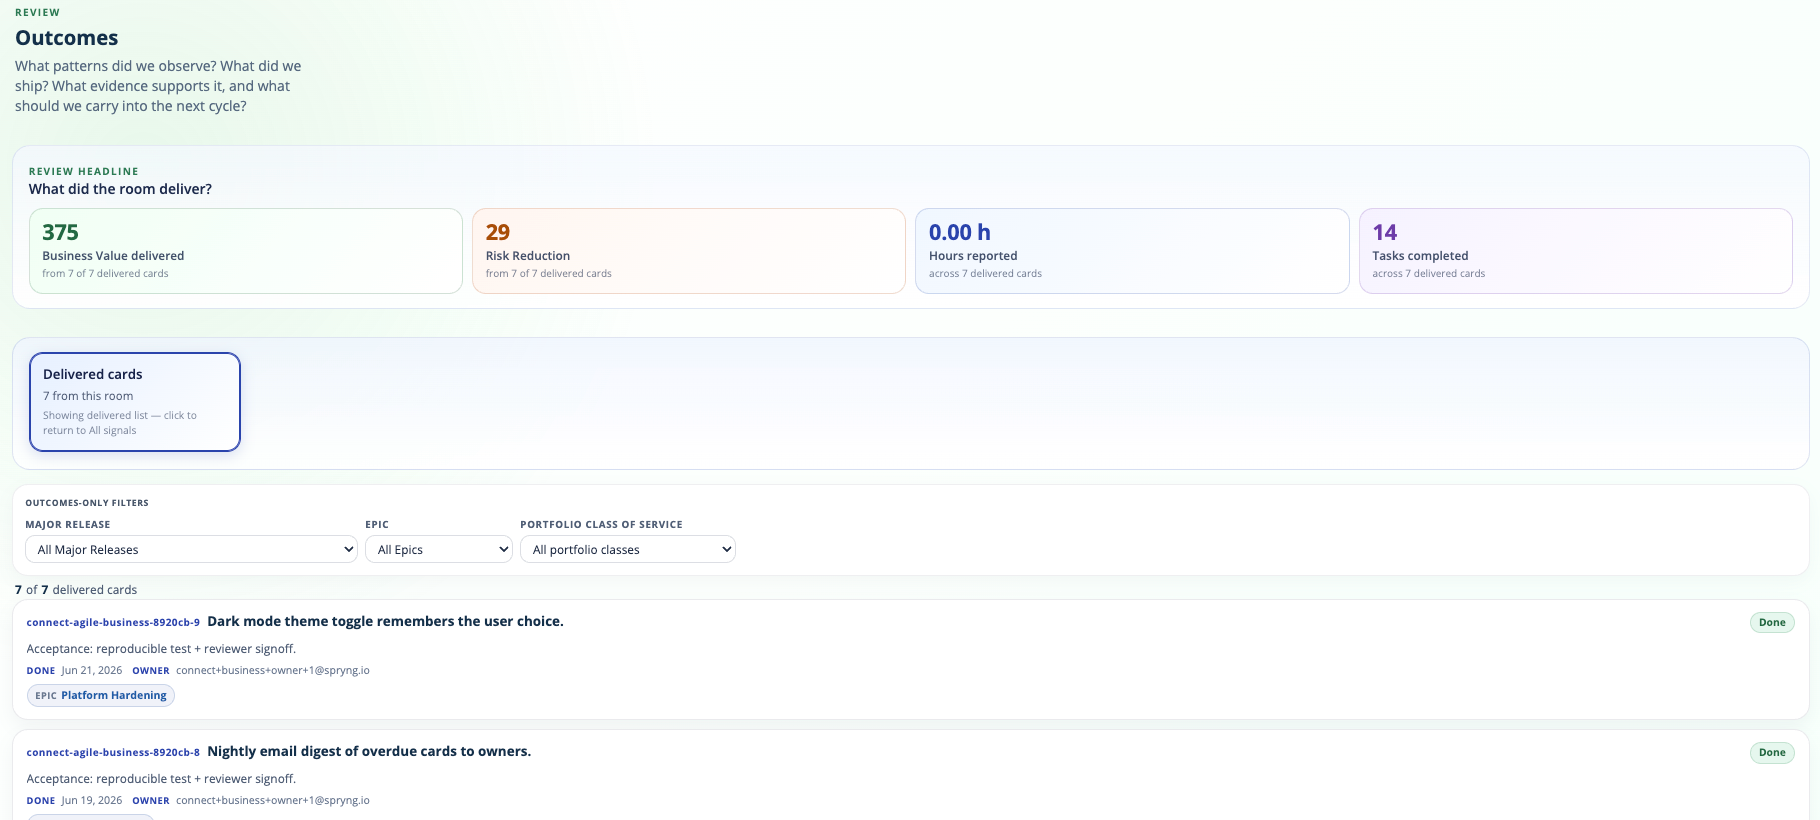Click acceptance text on Dark mode card
1820x820 pixels.
(x=161, y=649)
